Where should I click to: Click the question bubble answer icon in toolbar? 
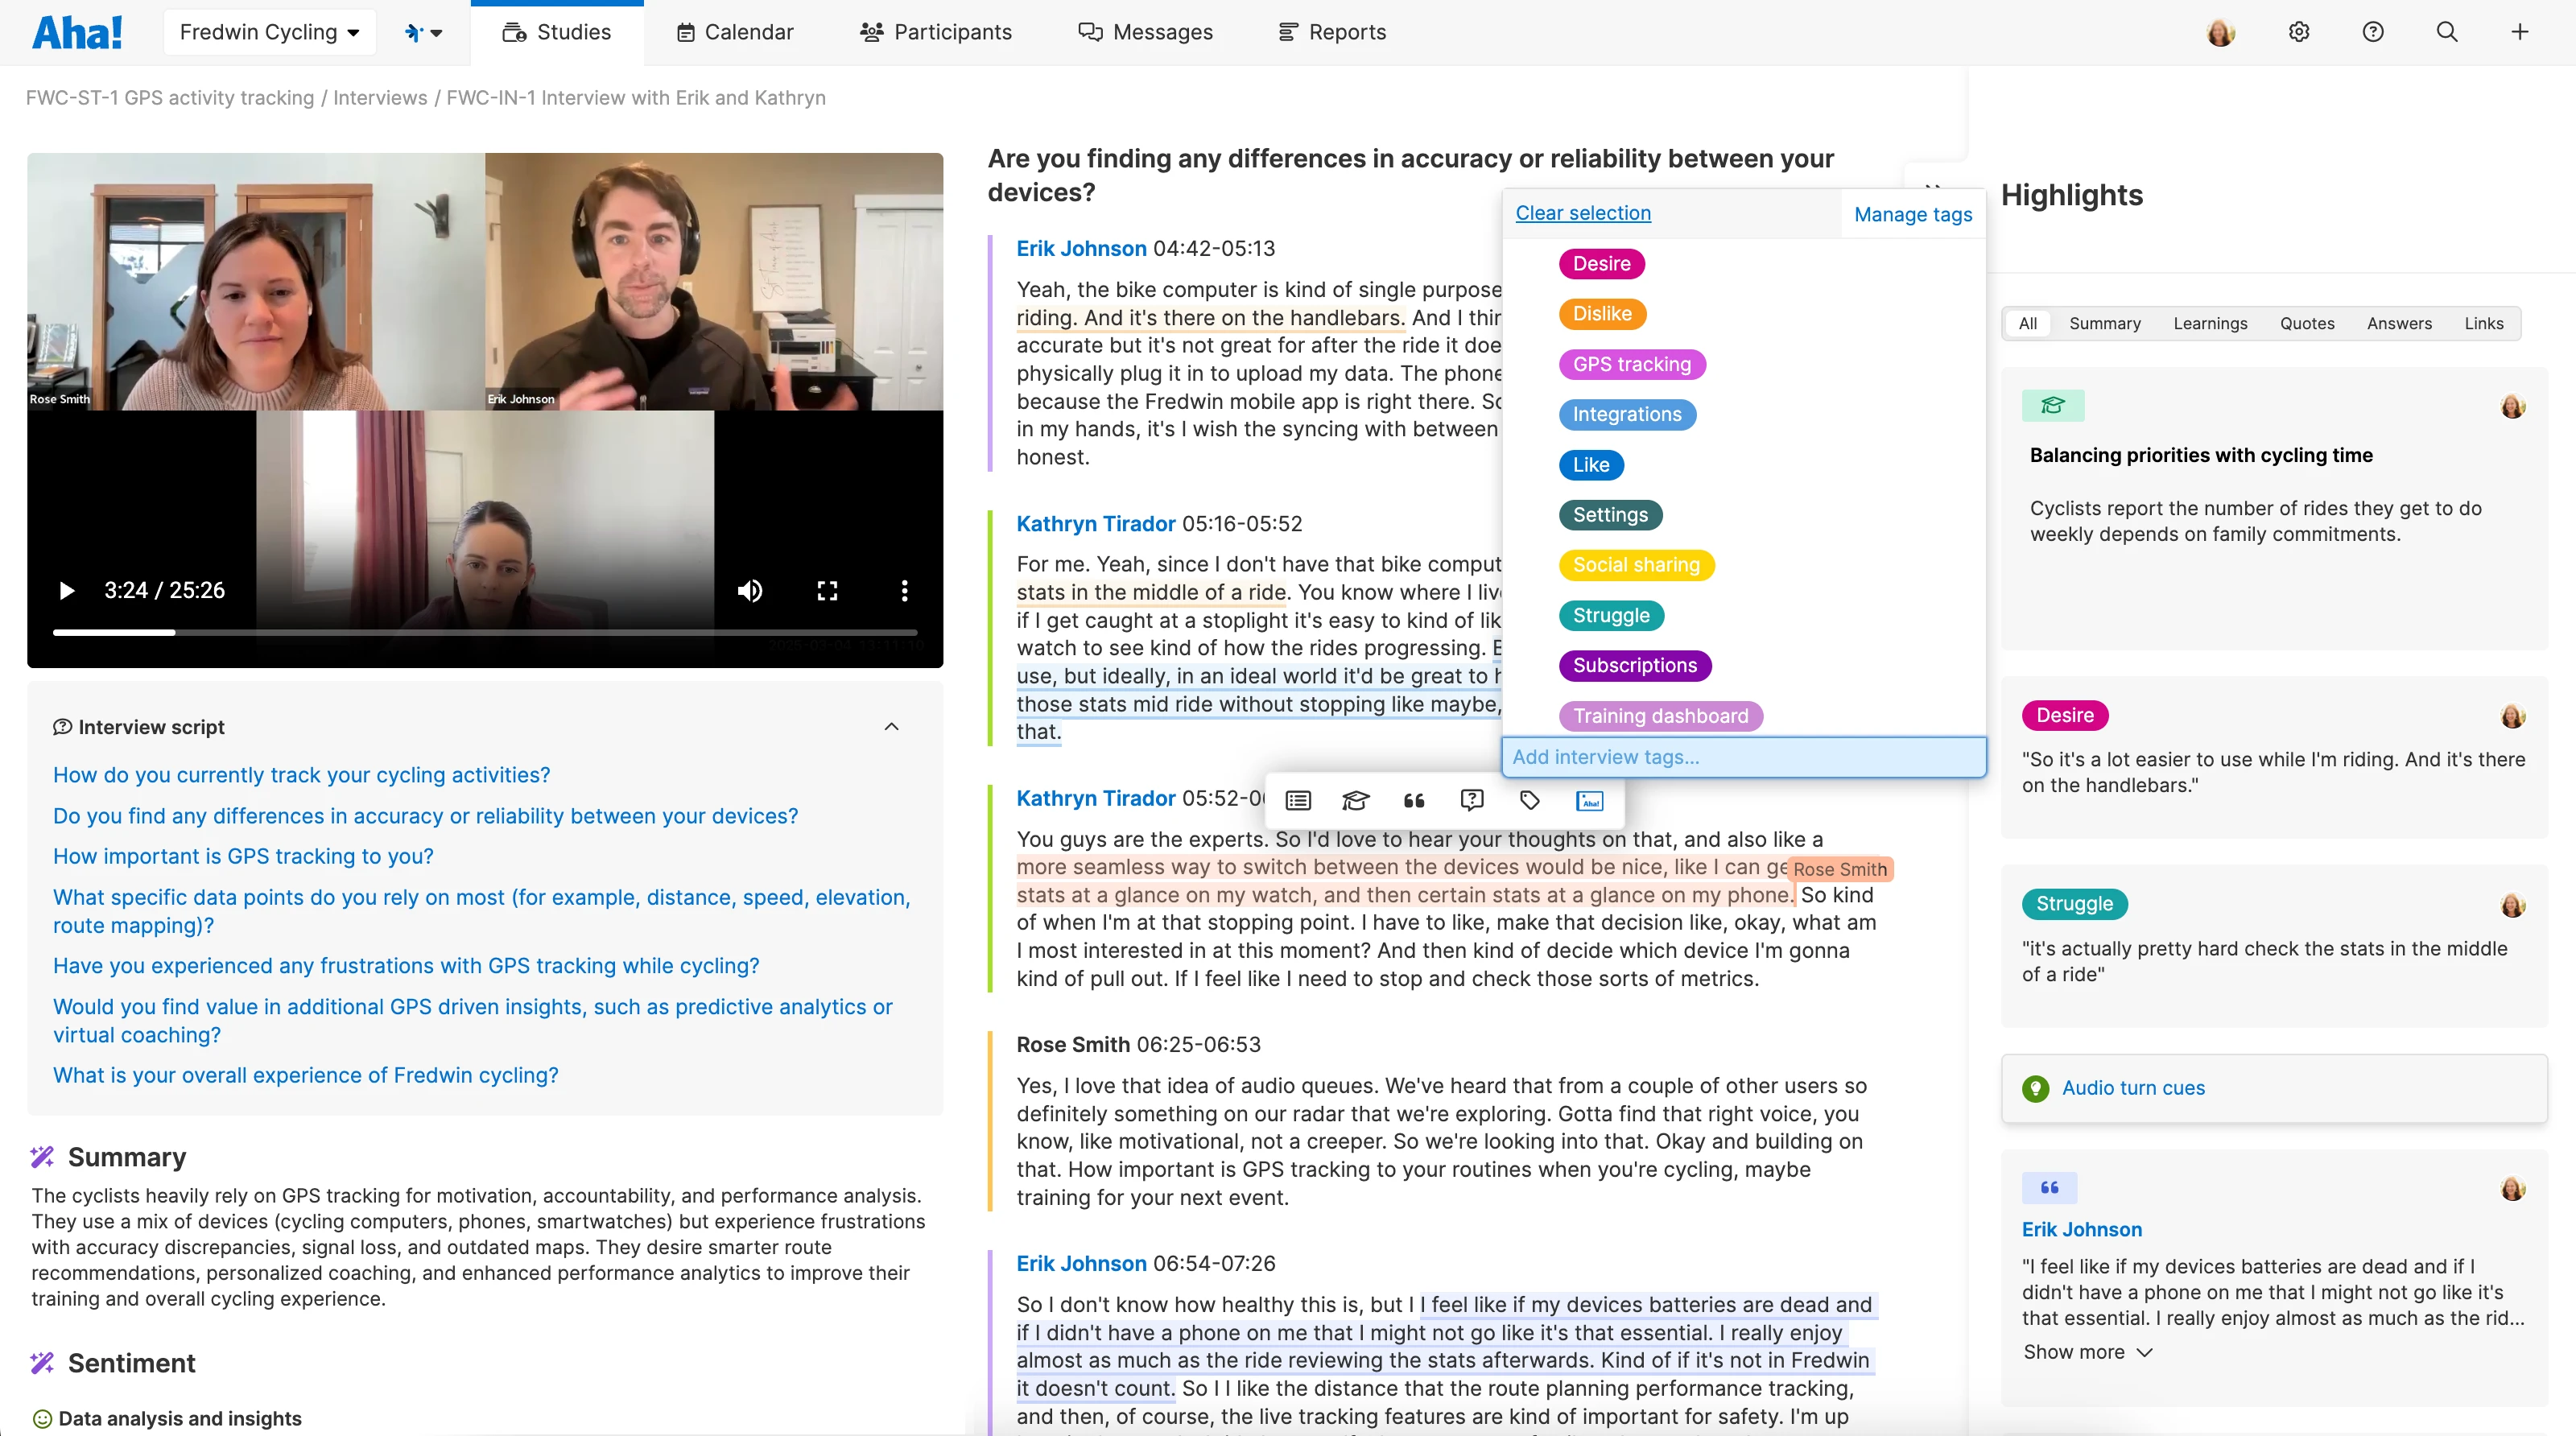click(1471, 800)
